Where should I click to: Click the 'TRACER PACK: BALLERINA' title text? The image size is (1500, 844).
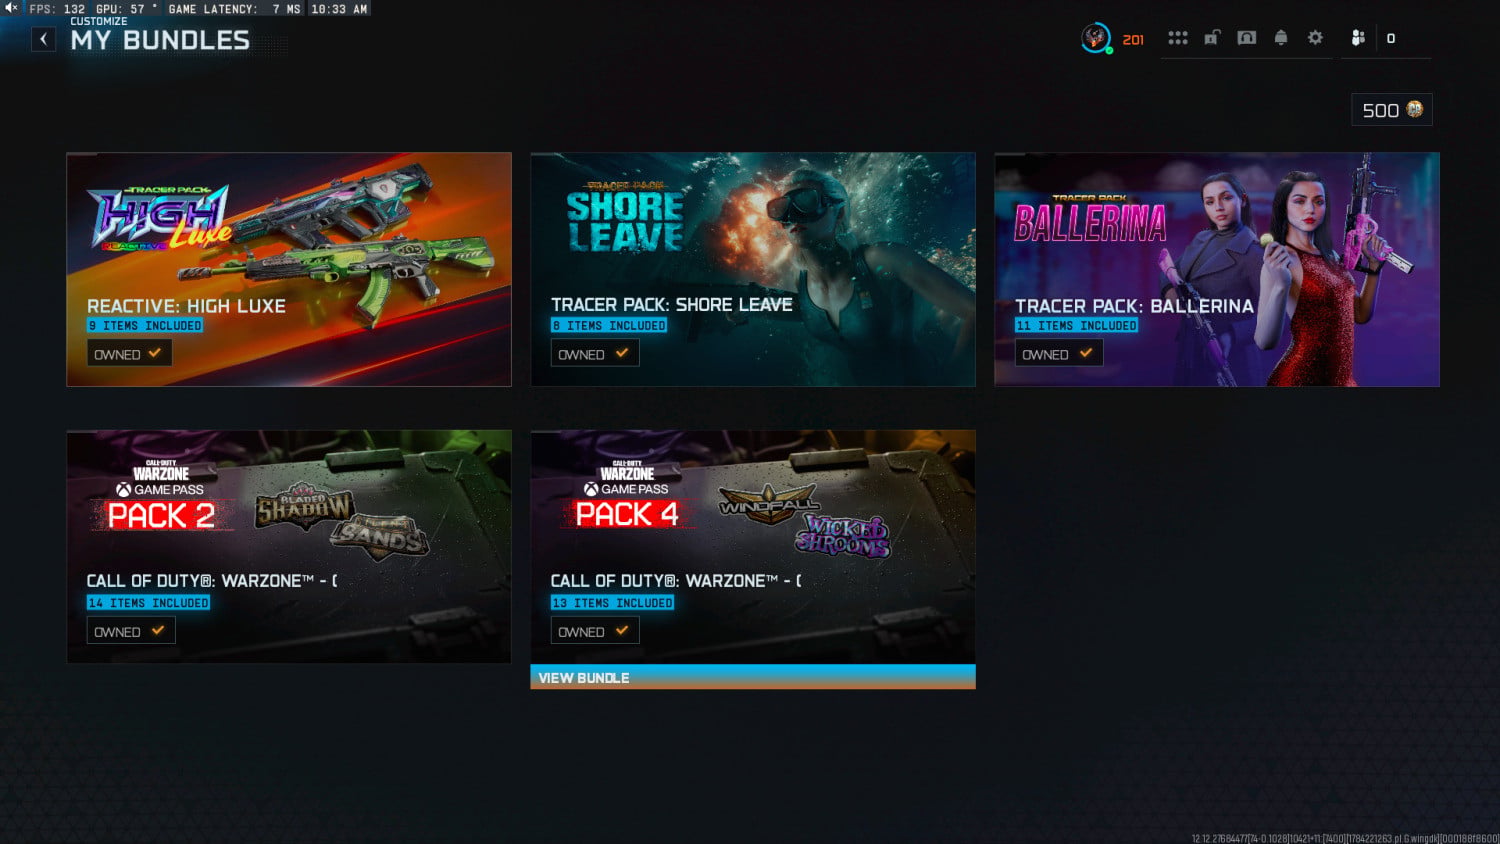1134,306
